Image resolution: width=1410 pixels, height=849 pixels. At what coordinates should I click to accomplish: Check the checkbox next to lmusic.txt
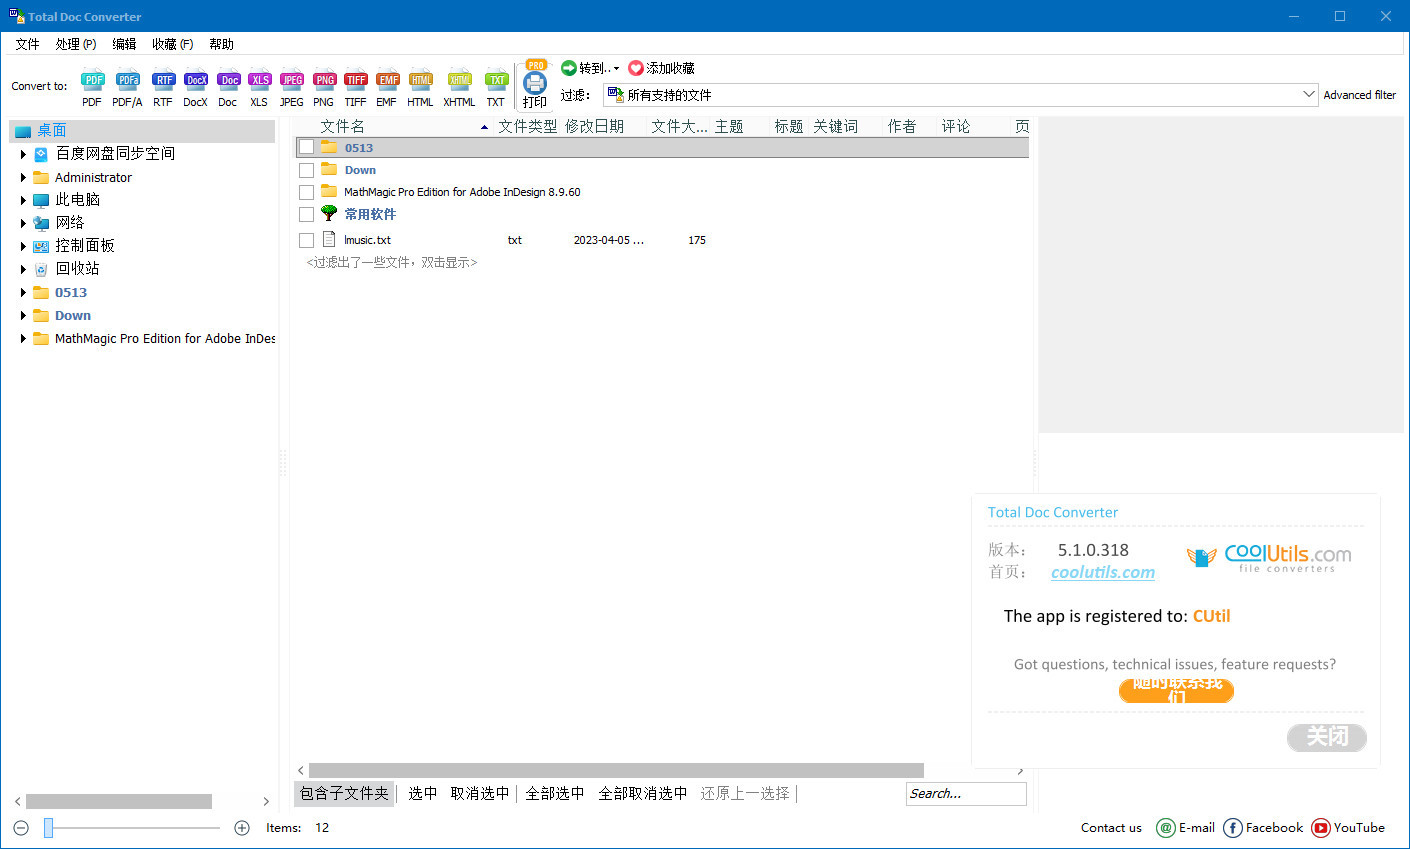click(306, 240)
